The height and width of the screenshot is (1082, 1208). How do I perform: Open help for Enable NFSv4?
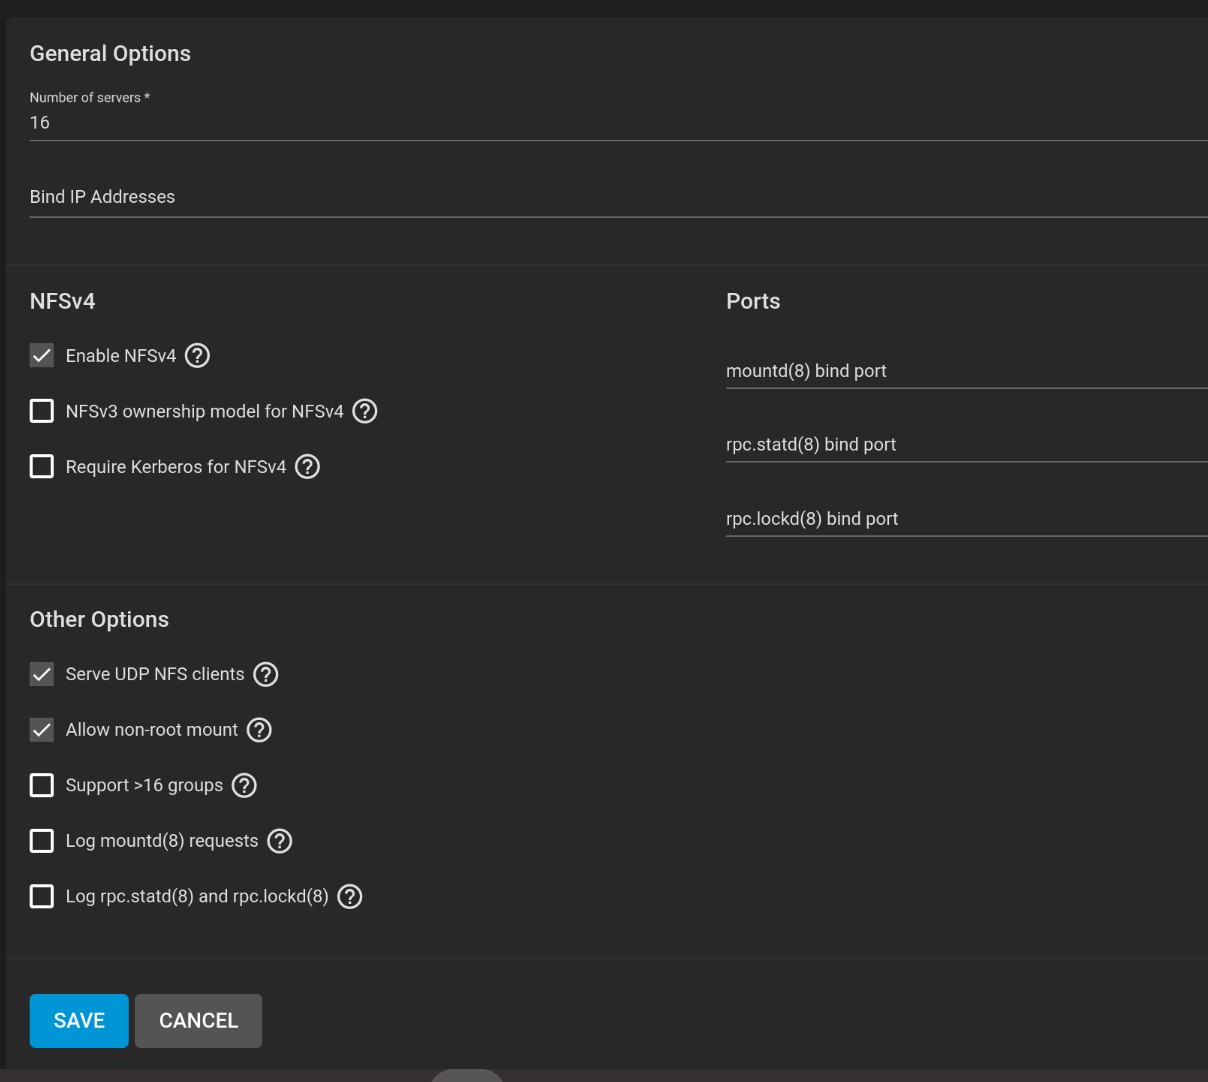click(198, 356)
